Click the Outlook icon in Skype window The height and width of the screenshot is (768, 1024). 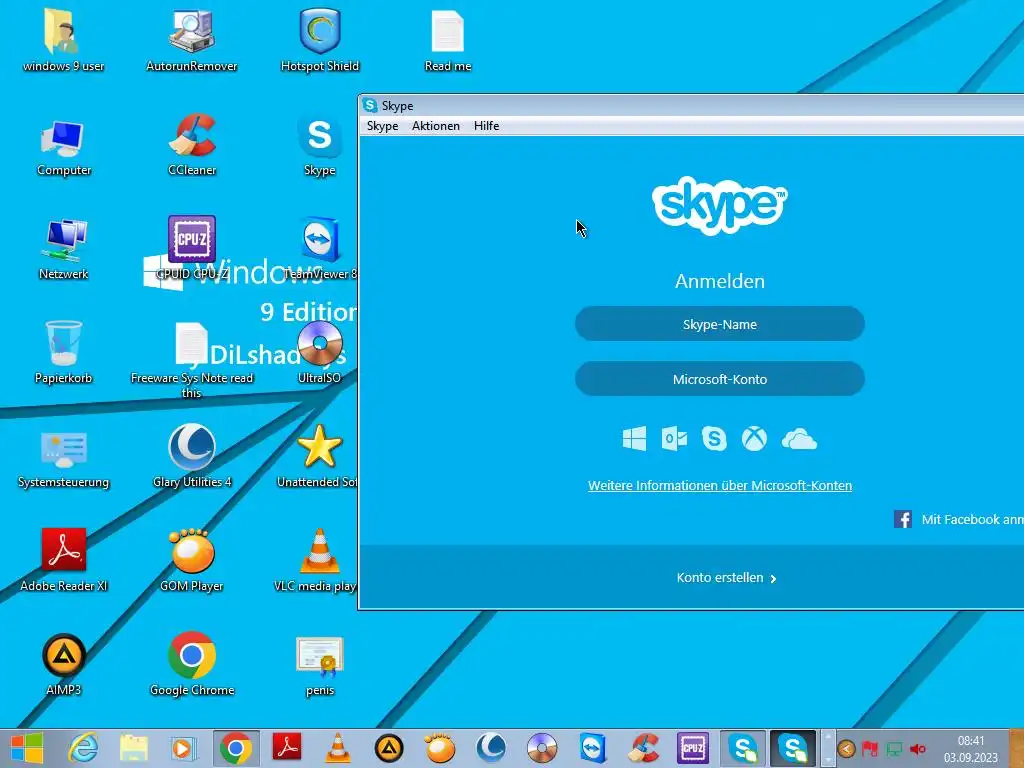674,439
